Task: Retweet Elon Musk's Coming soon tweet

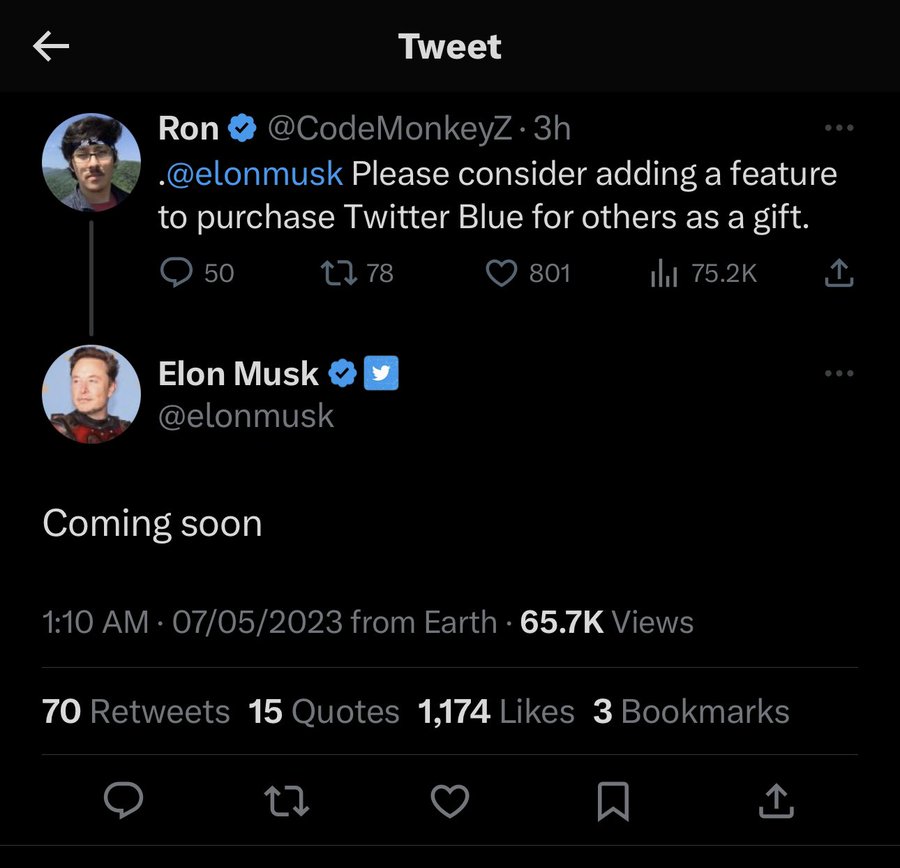Action: [x=287, y=801]
